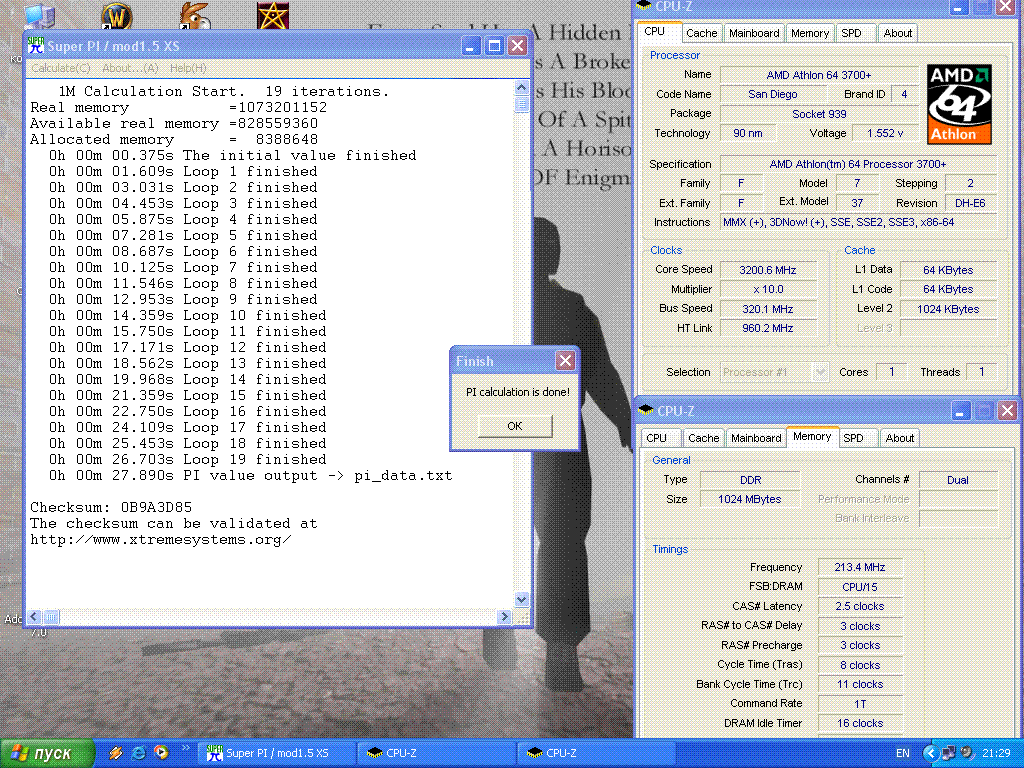This screenshot has height=768, width=1024.
Task: Minimize the Super PI window
Action: 471,46
